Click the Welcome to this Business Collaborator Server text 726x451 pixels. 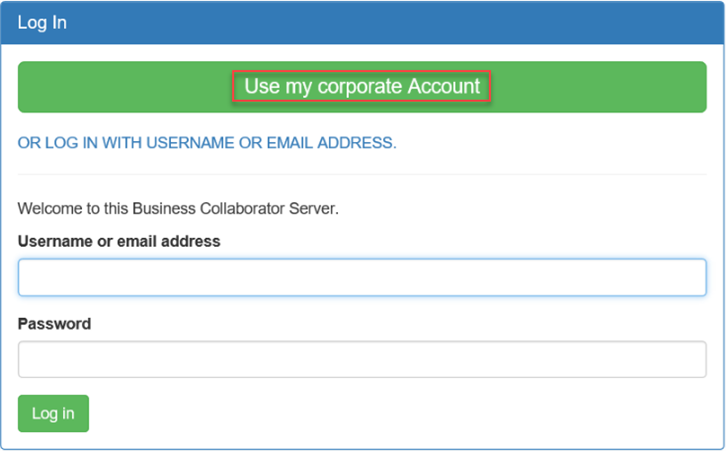click(x=178, y=209)
